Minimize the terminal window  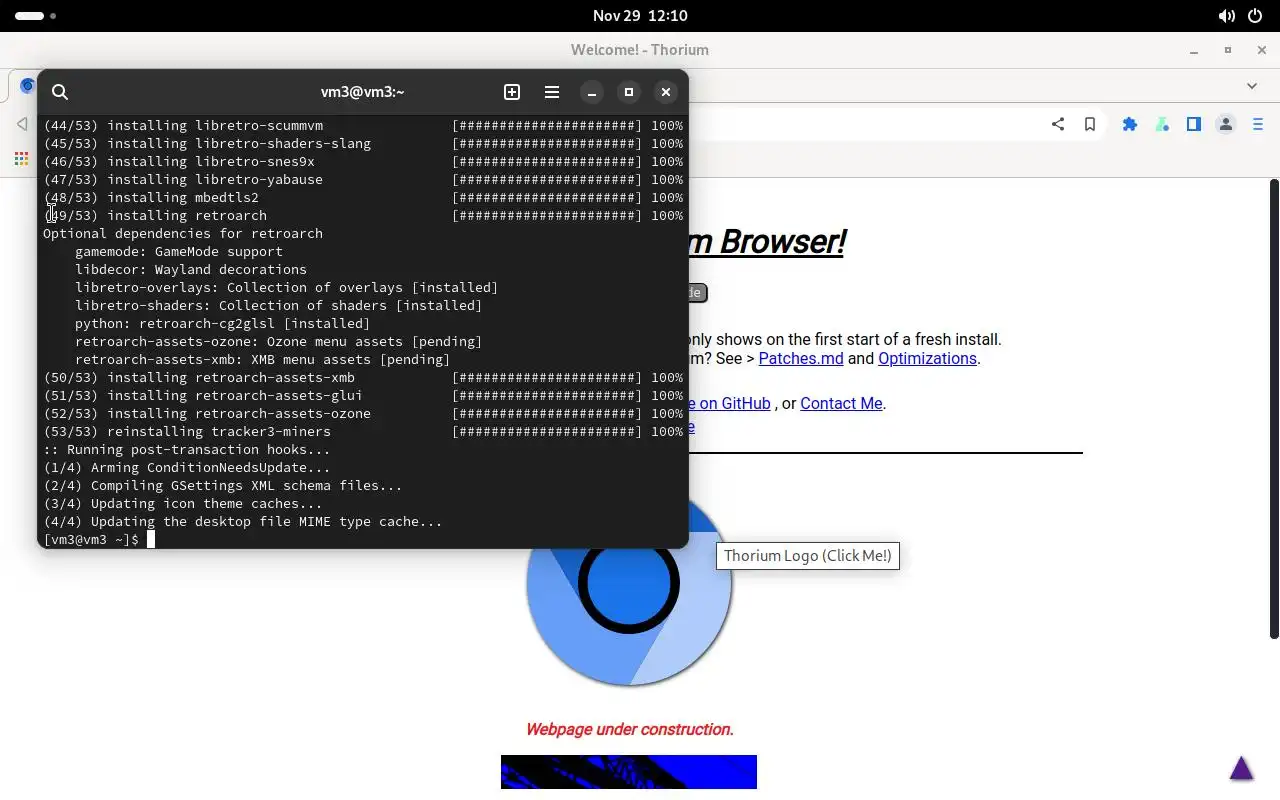[x=592, y=92]
